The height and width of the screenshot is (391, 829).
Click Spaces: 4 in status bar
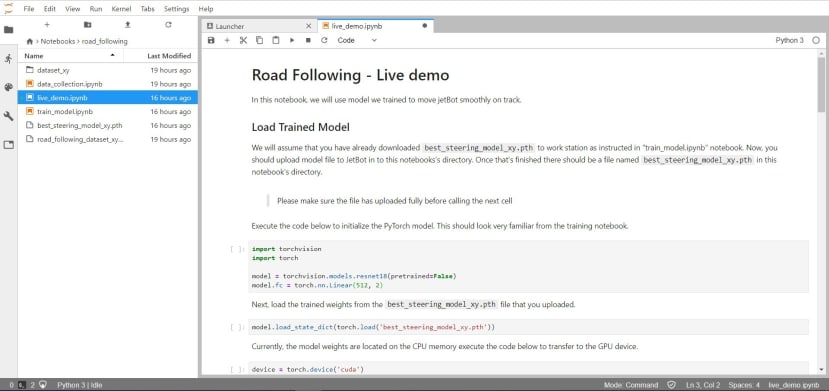[744, 385]
